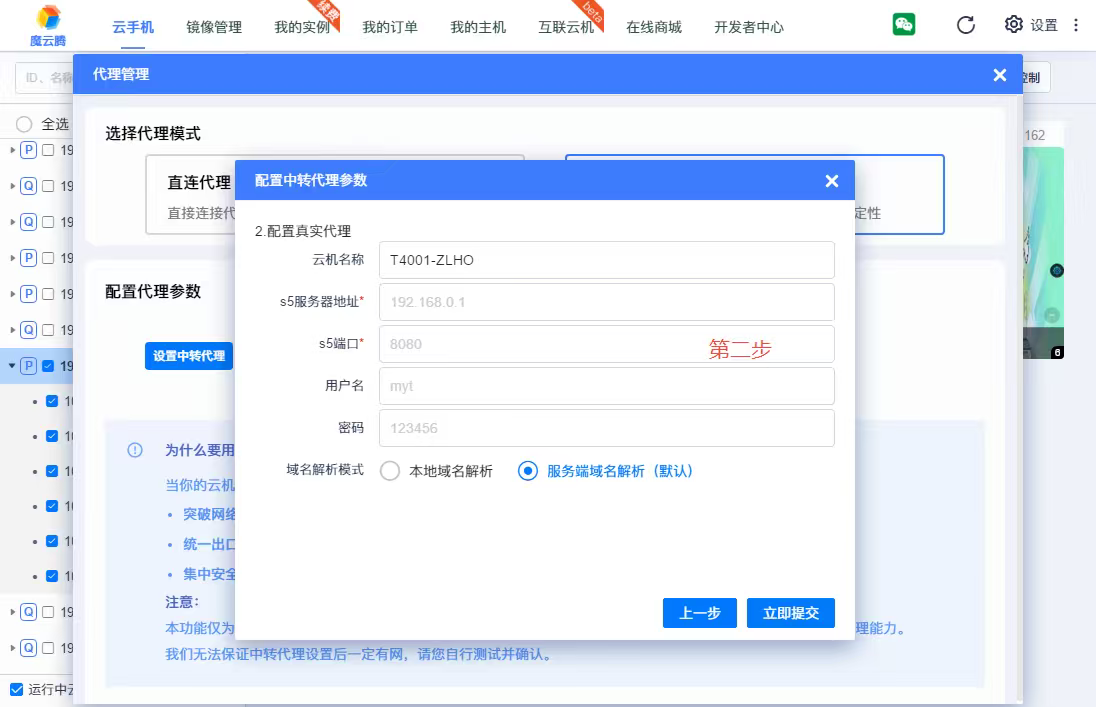This screenshot has height=707, width=1096.
Task: Open settings via the gear icon
Action: (1014, 25)
